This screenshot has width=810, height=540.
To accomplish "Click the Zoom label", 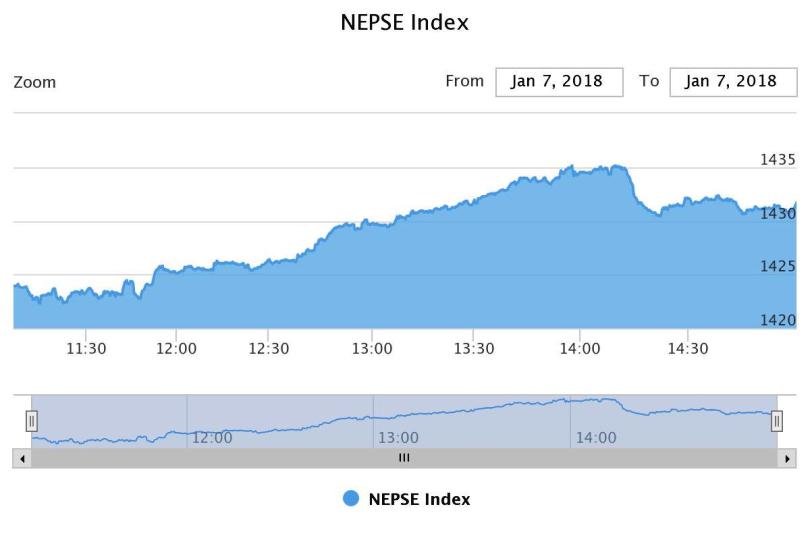I will click(x=34, y=82).
